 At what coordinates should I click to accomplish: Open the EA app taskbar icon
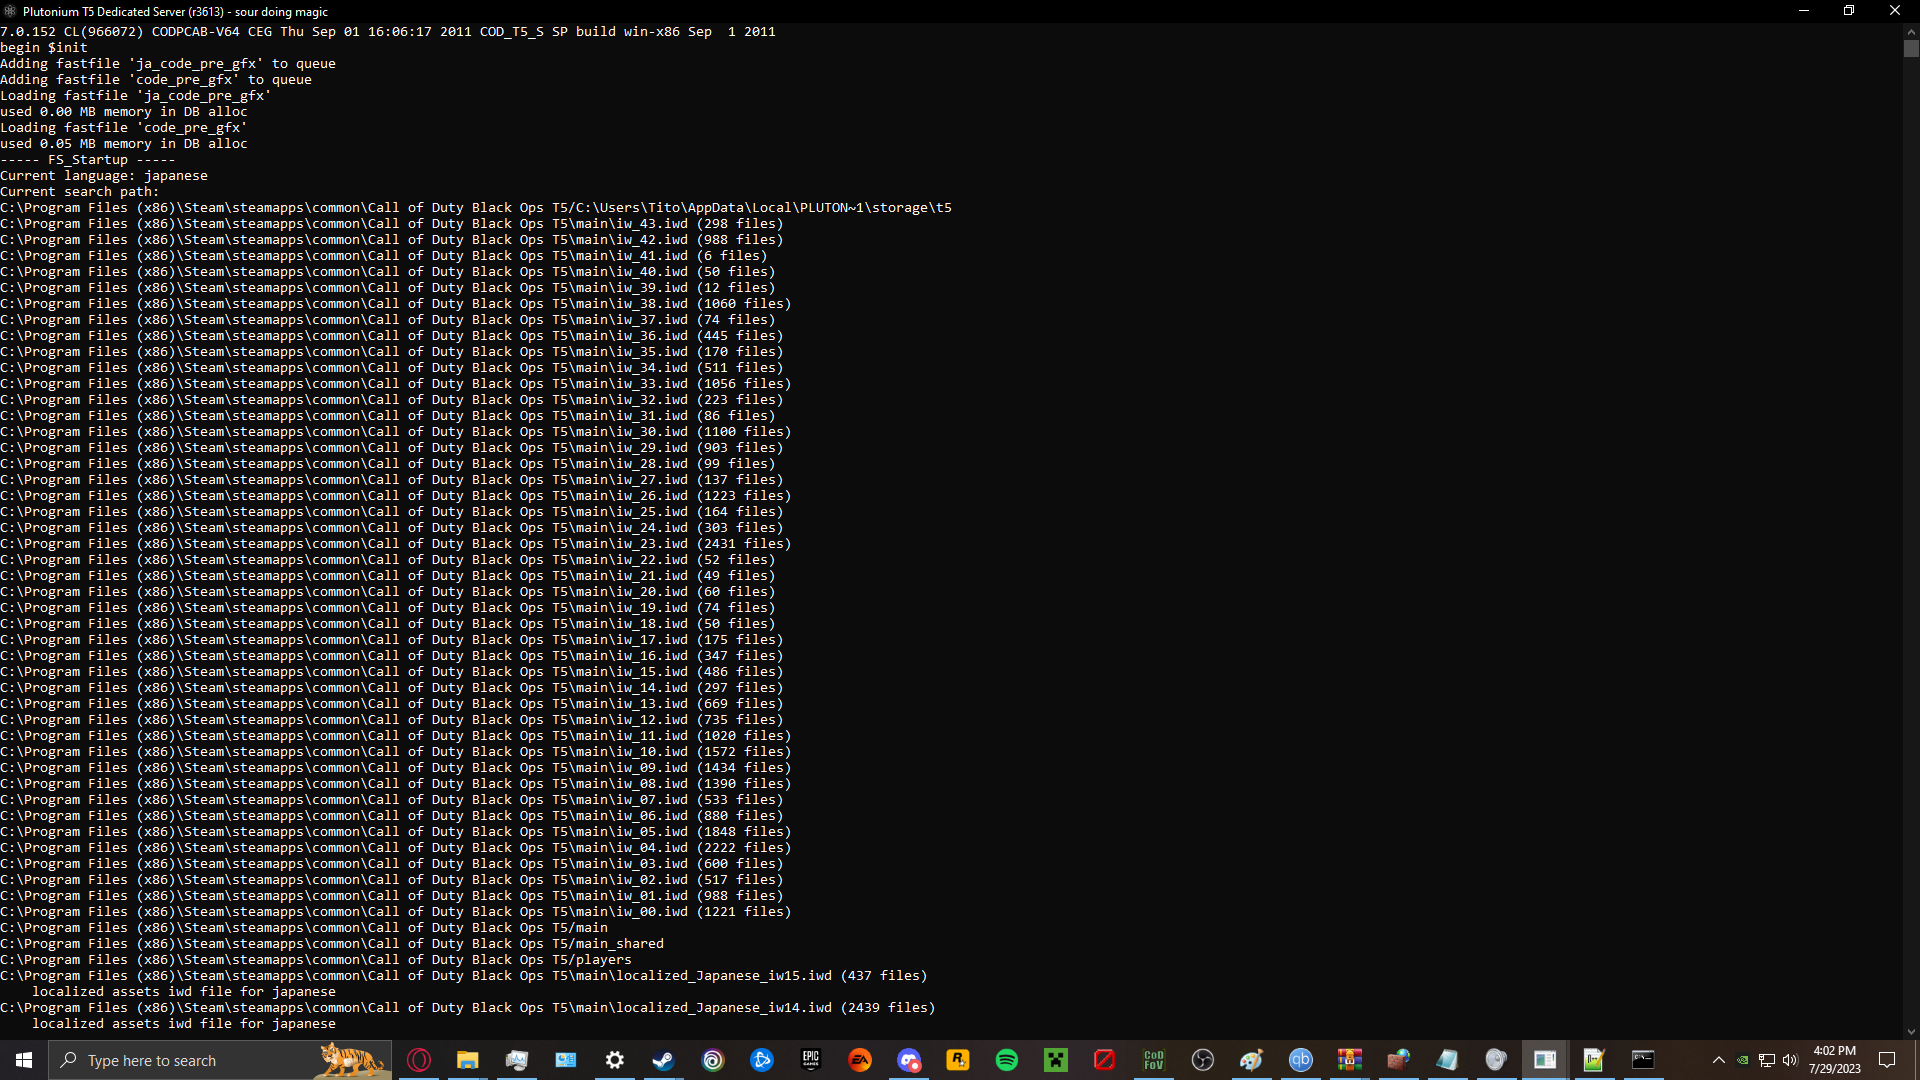click(x=860, y=1060)
